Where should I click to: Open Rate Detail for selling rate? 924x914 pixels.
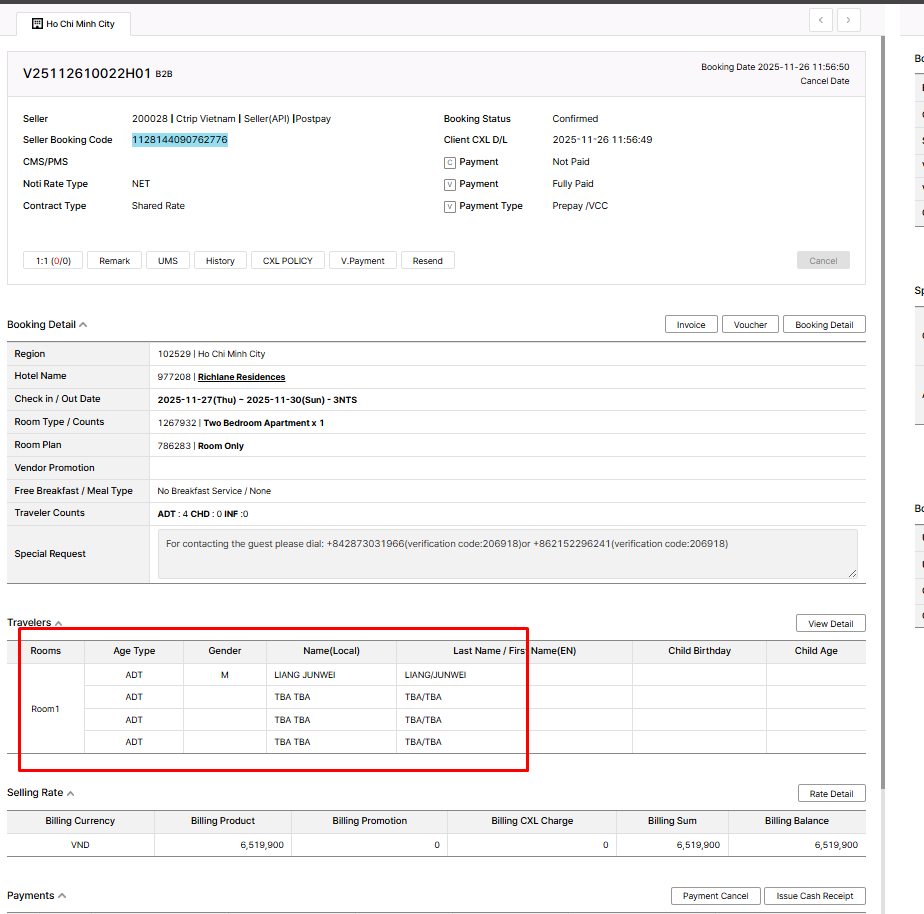(x=831, y=793)
